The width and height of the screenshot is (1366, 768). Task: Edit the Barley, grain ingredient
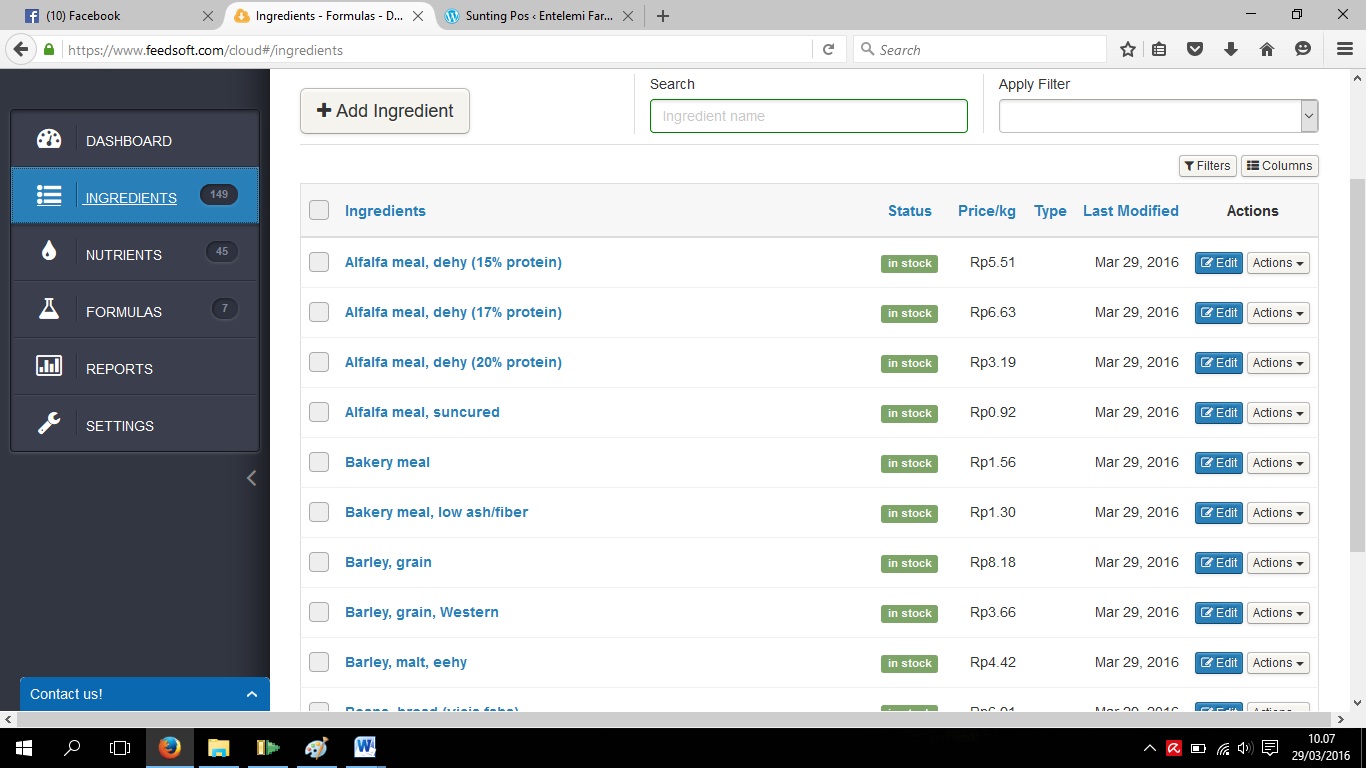pos(1218,563)
